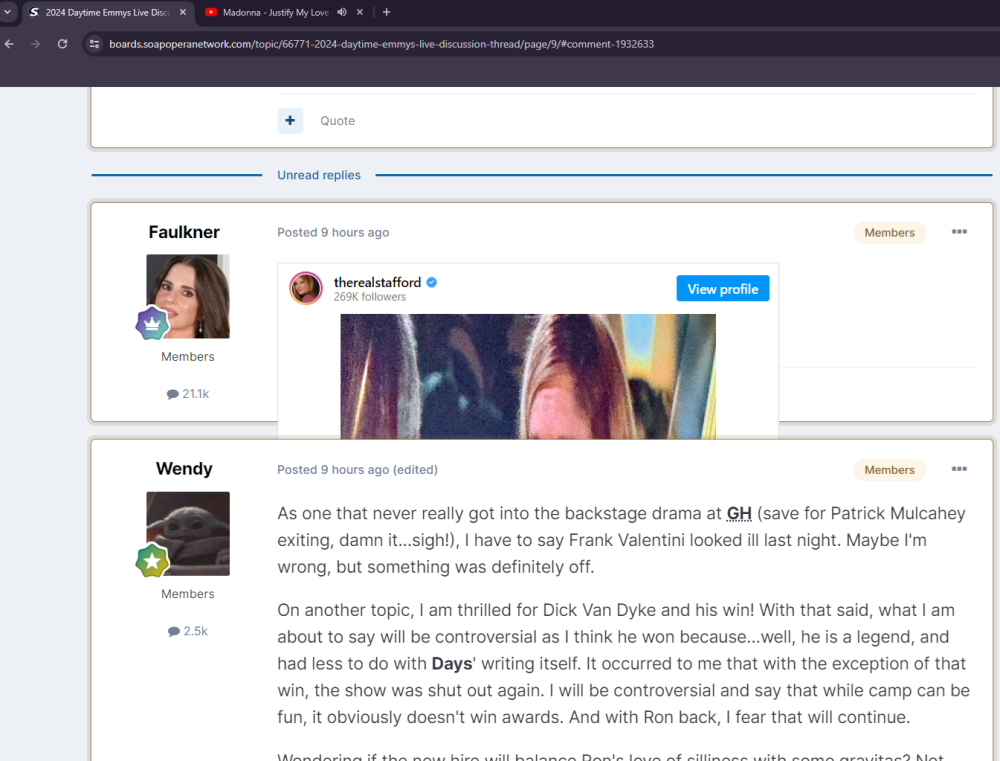Click Faulkner's profile avatar
This screenshot has width=1000, height=761.
coord(188,296)
